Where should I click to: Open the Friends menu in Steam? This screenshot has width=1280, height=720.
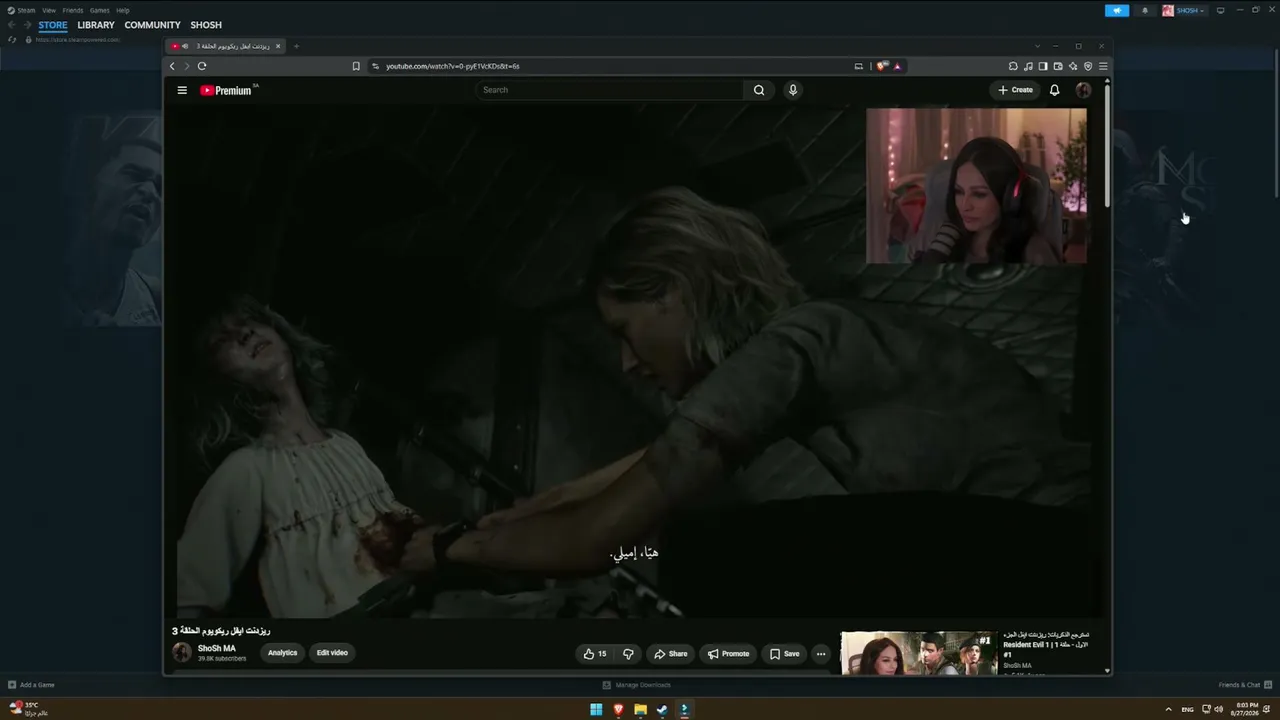click(x=73, y=10)
